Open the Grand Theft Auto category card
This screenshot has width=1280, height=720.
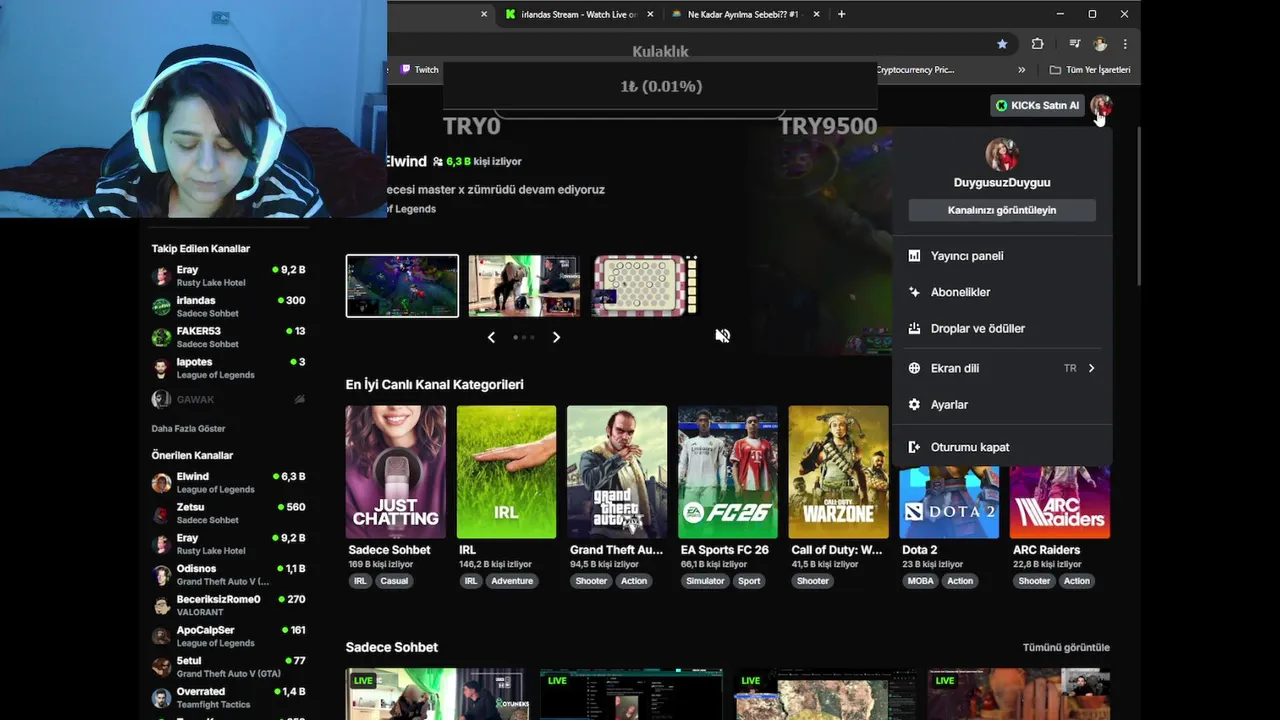coord(617,472)
